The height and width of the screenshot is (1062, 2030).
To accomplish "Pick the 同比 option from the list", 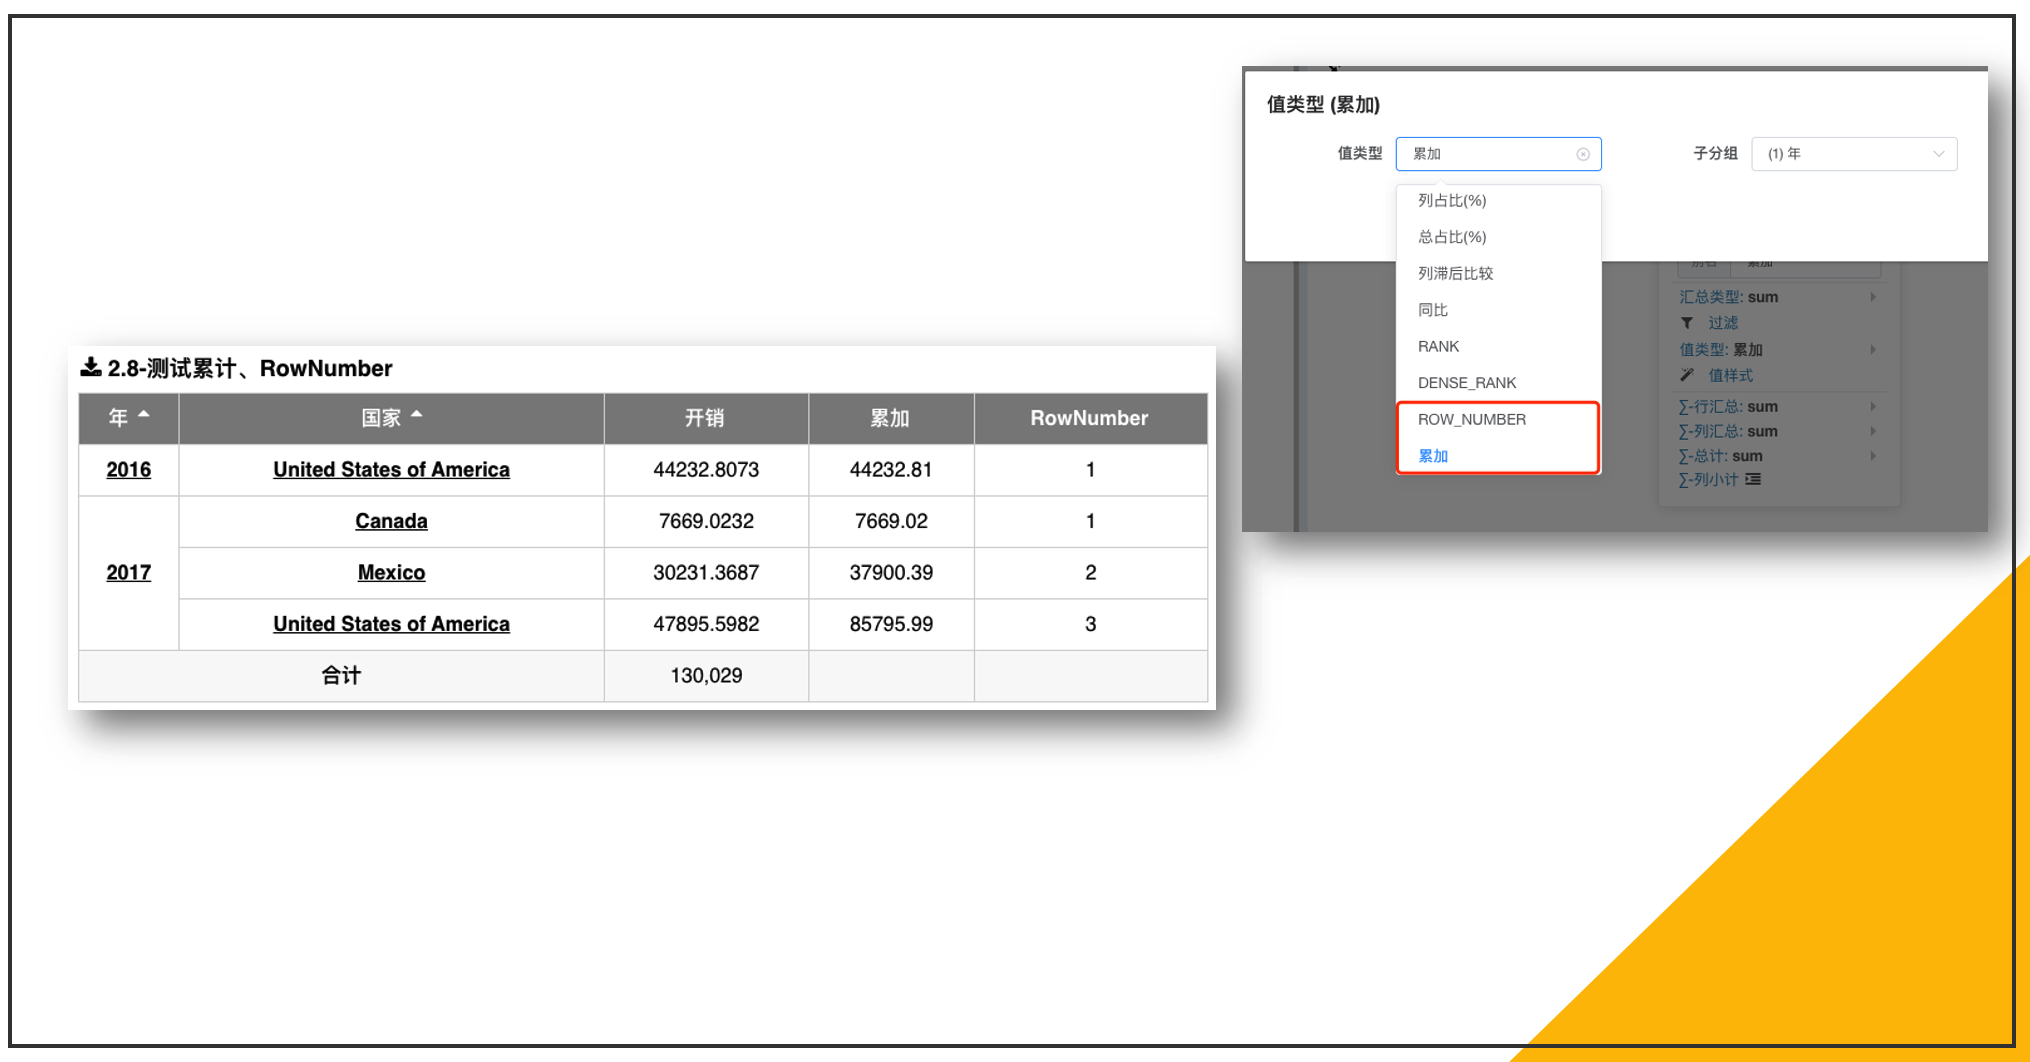I will tap(1433, 310).
